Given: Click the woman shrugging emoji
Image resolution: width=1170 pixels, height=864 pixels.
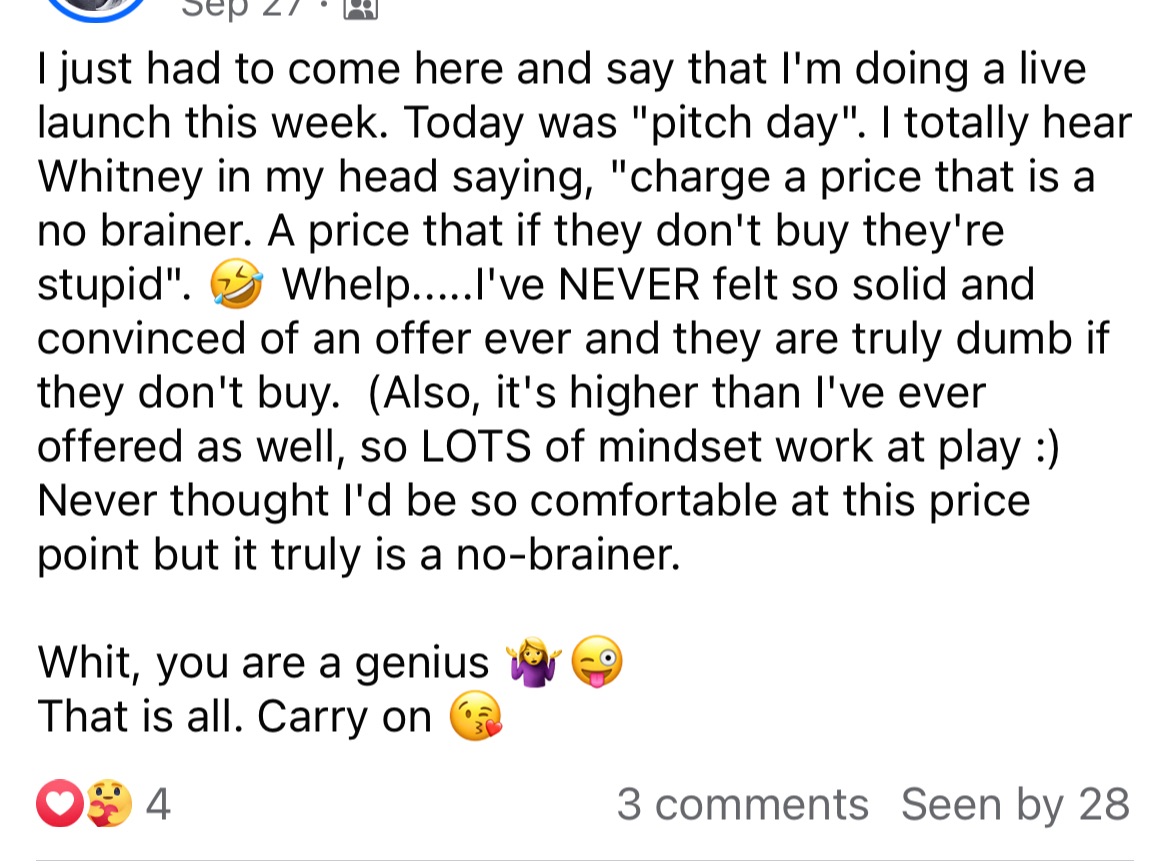Looking at the screenshot, I should (534, 662).
